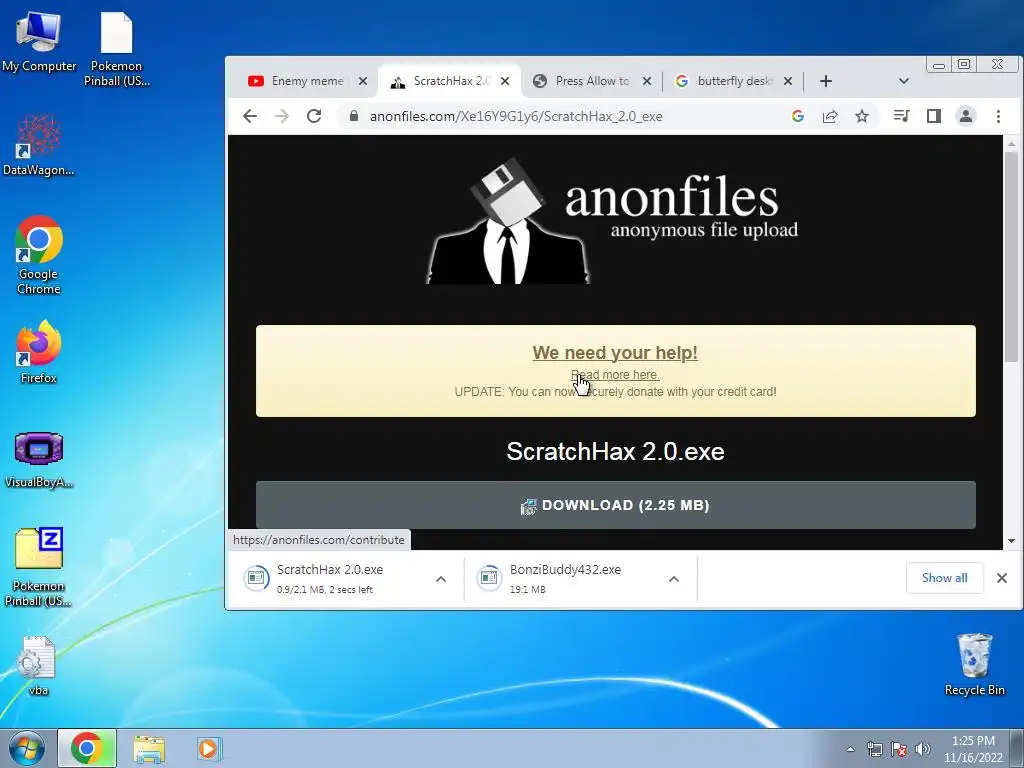Expand BonziBuddy432.exe download options
Image resolution: width=1024 pixels, height=768 pixels.
pos(674,579)
